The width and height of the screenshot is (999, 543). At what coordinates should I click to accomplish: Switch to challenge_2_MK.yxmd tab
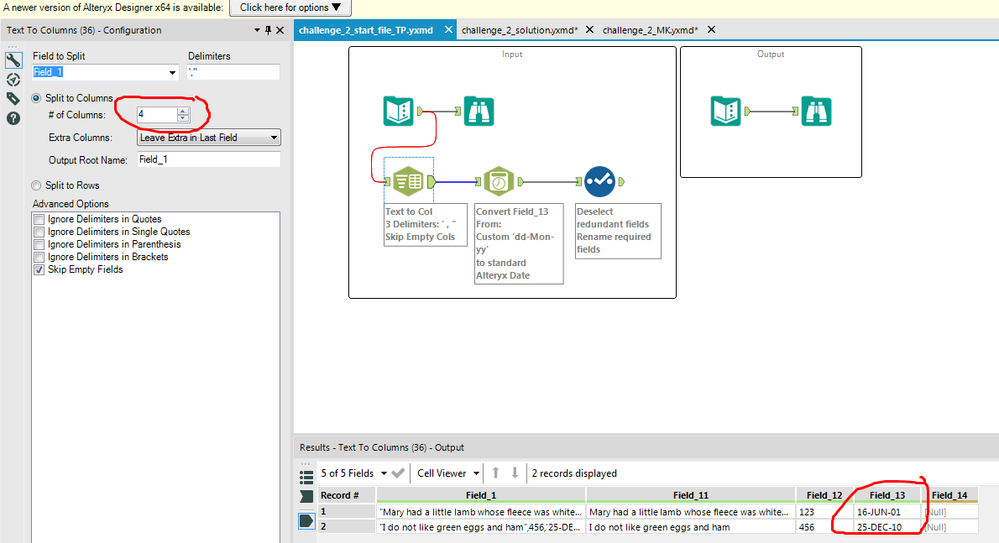point(650,30)
